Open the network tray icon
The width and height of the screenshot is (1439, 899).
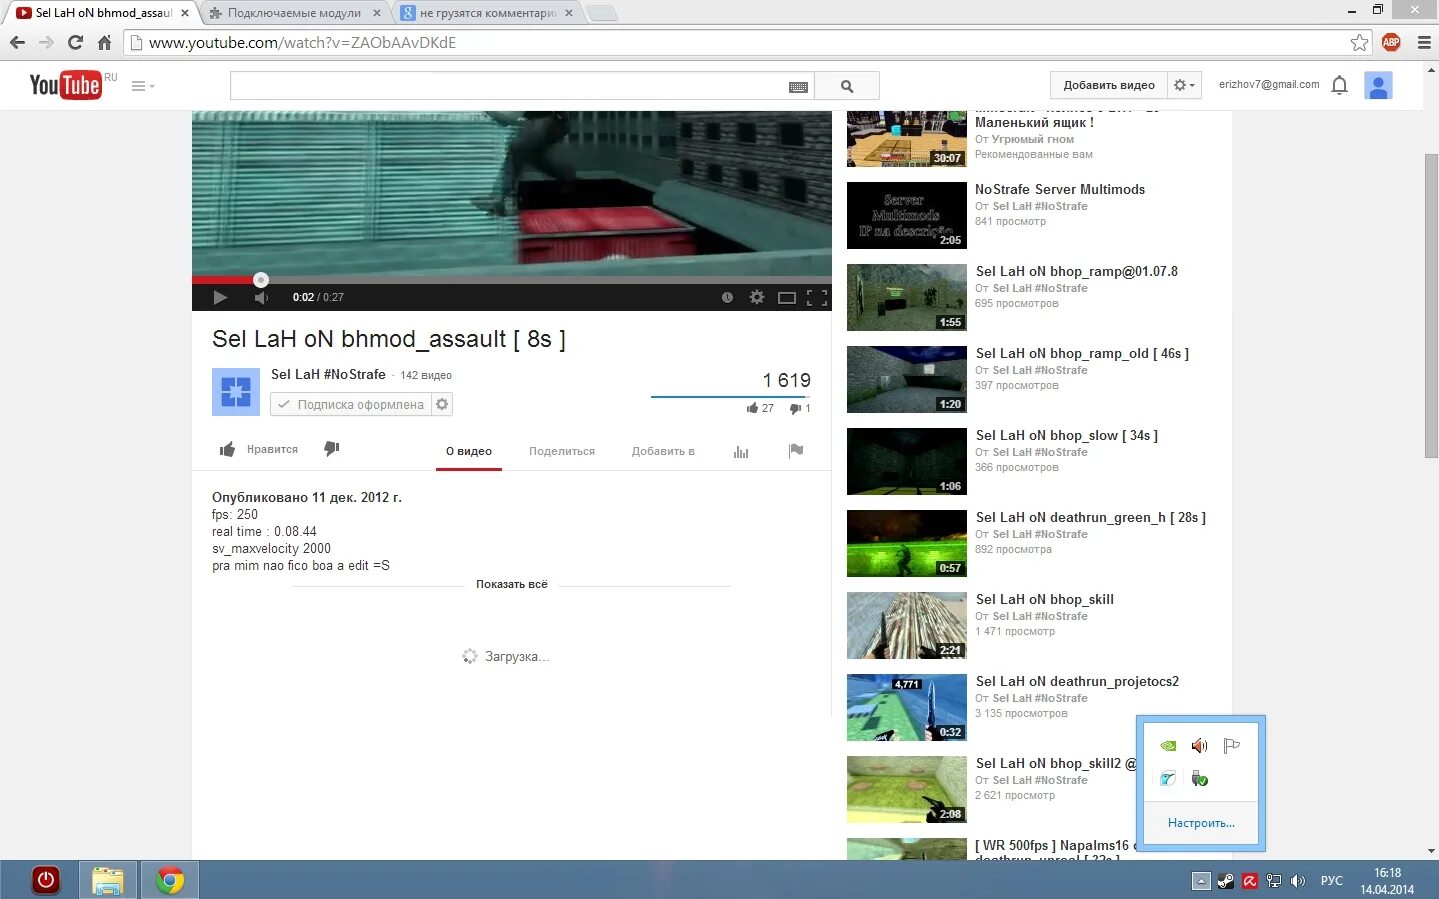pos(1273,881)
